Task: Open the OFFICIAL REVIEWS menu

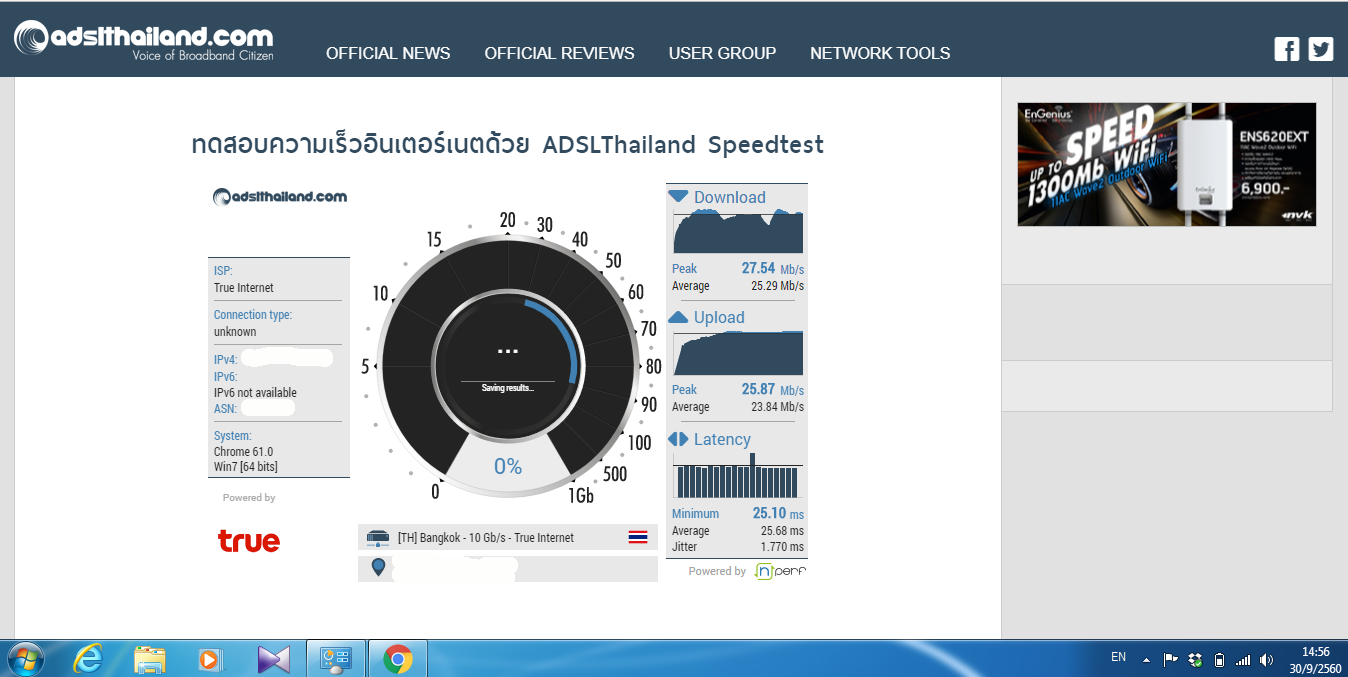Action: (559, 53)
